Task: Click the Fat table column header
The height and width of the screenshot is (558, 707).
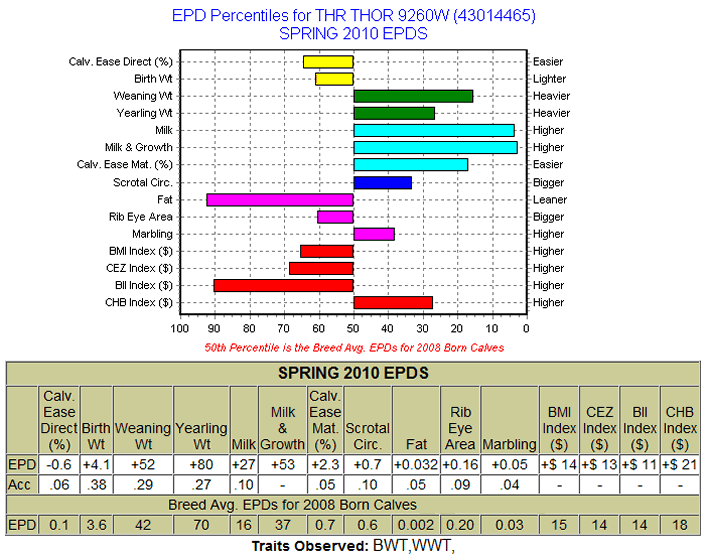Action: click(416, 420)
